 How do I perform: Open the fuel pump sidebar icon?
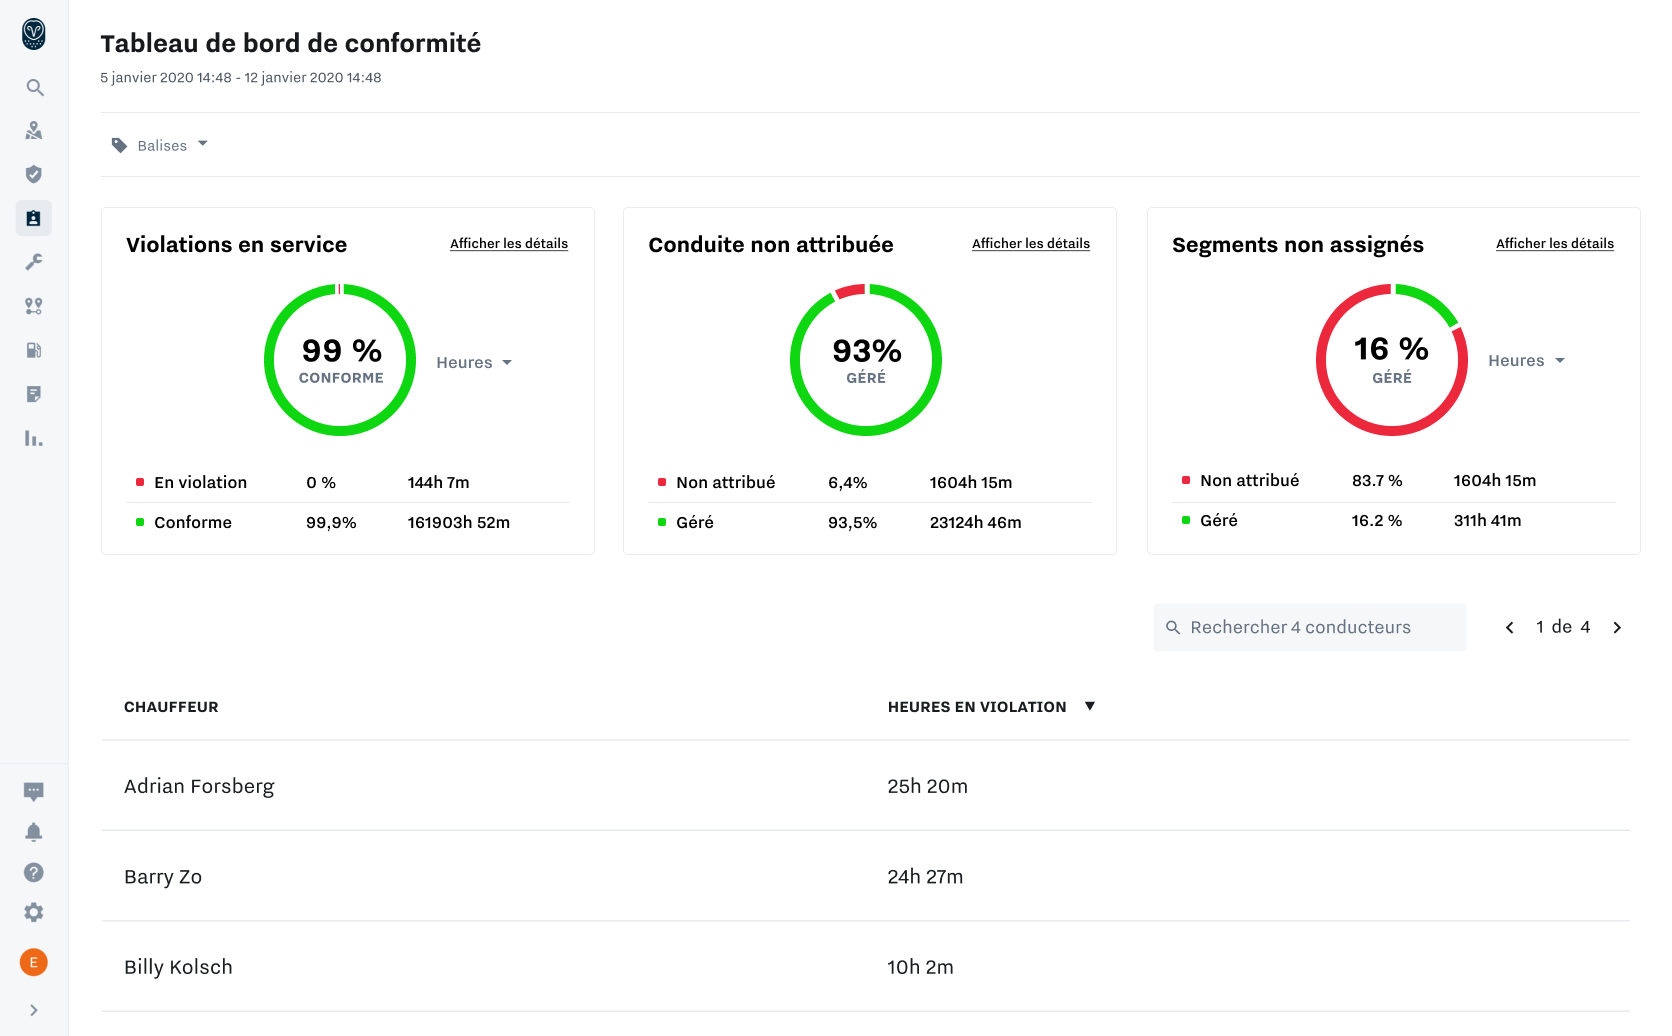[x=34, y=350]
